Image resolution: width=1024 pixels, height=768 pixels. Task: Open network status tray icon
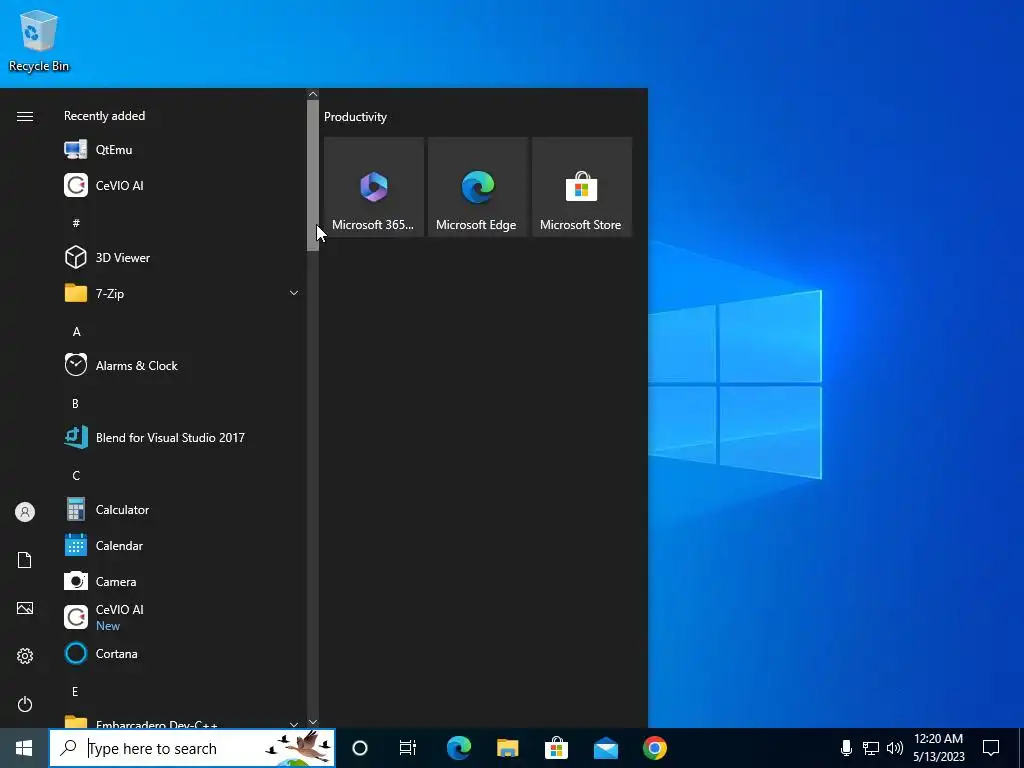click(x=871, y=748)
